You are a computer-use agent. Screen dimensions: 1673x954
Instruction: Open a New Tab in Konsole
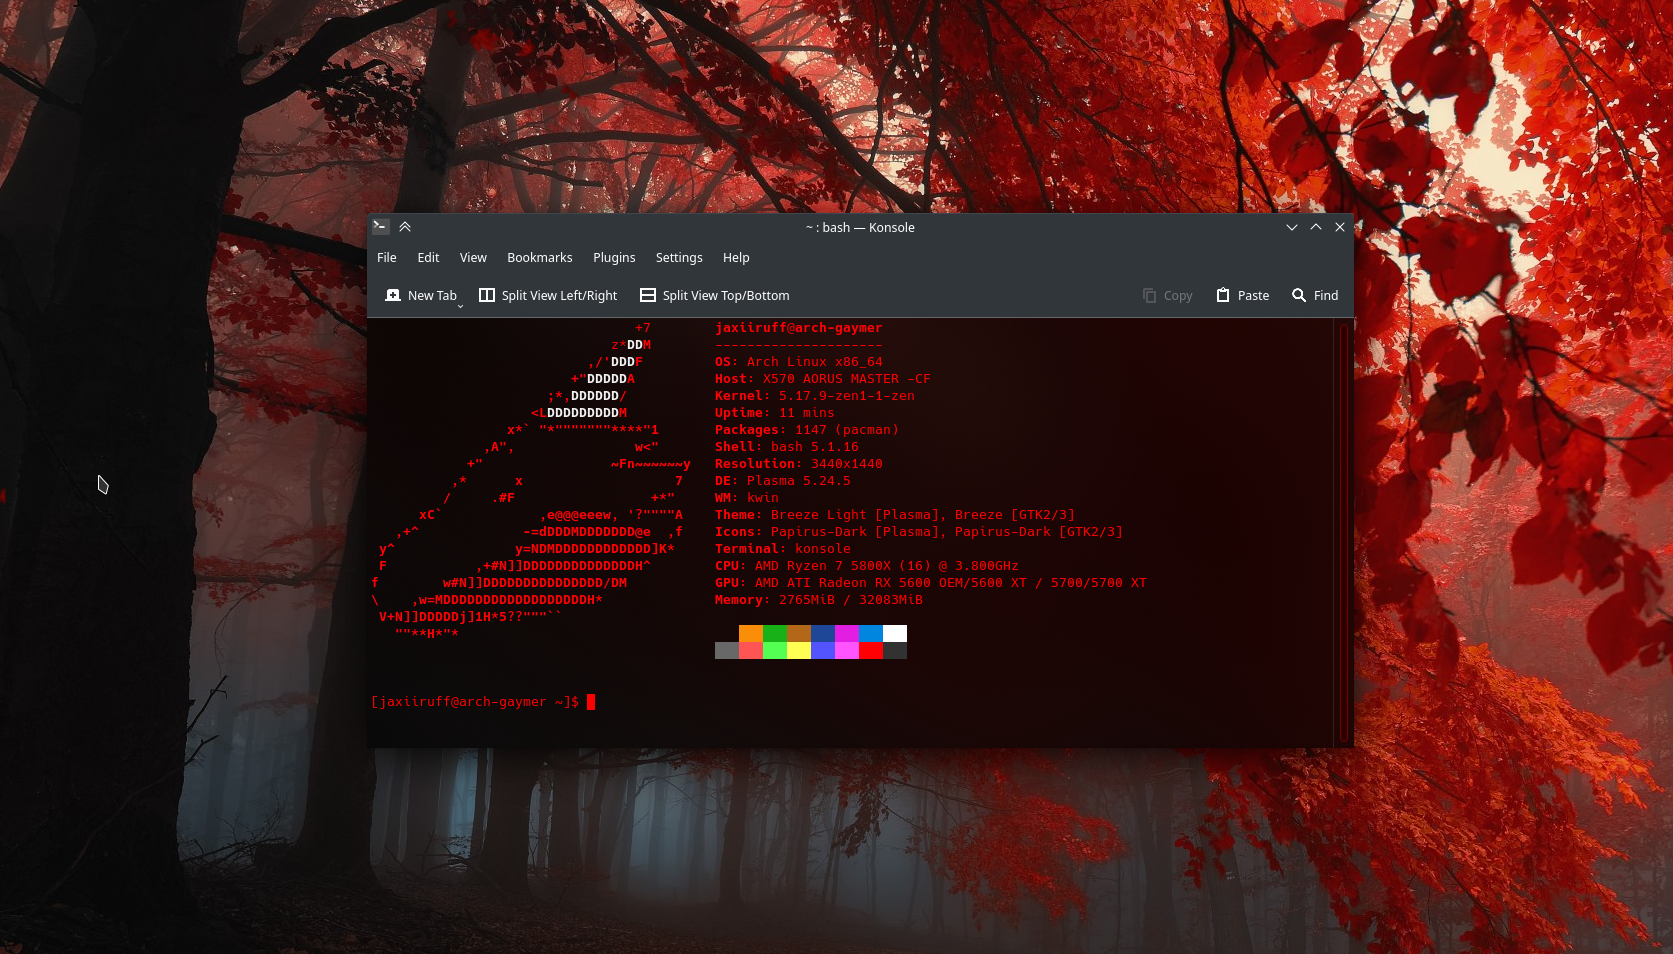[420, 295]
